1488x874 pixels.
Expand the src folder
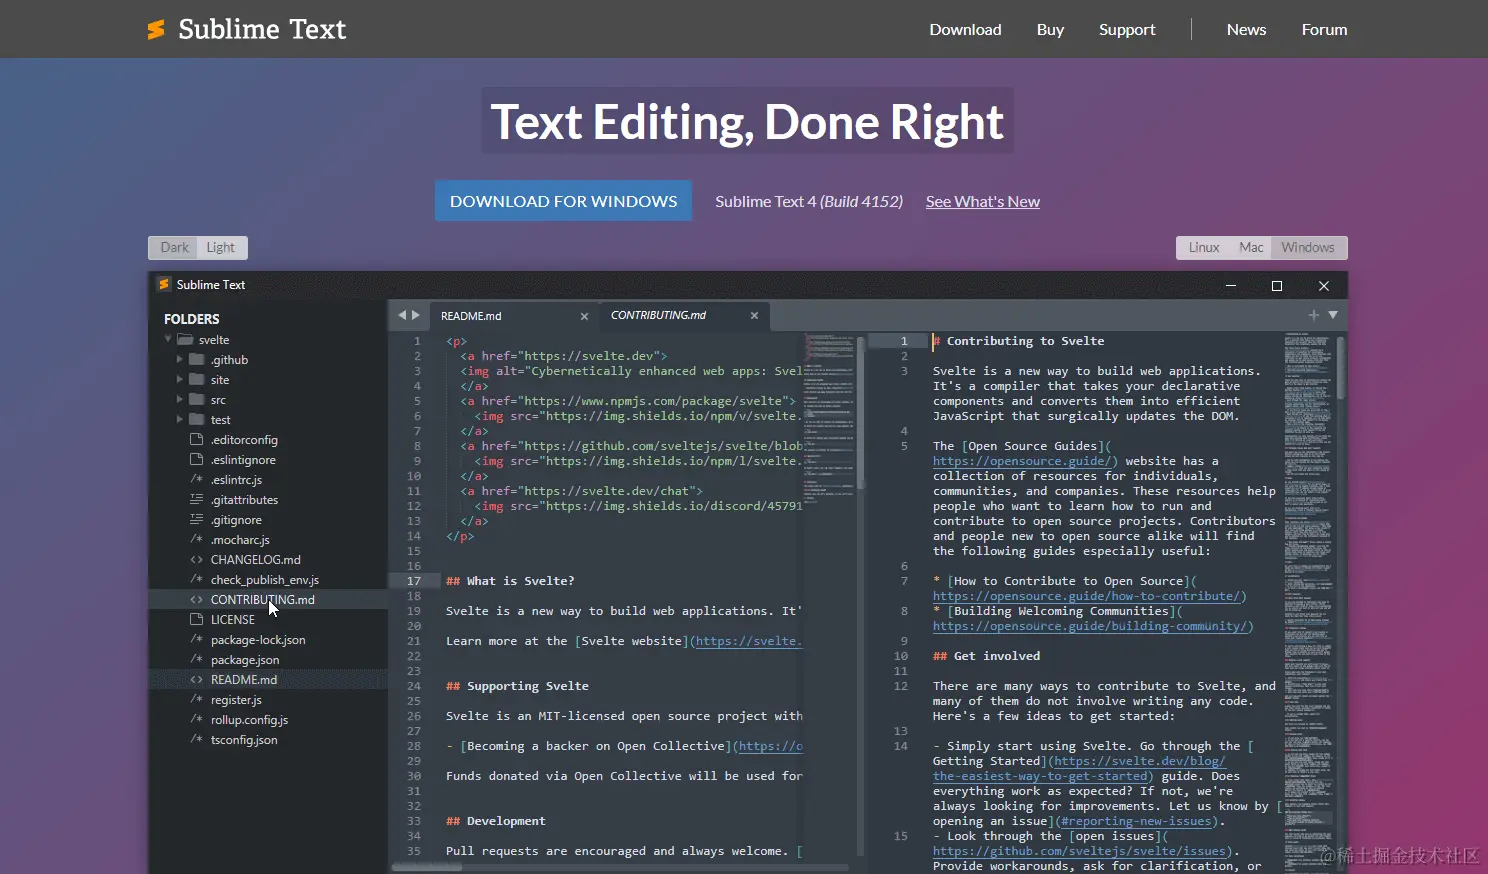(x=182, y=399)
